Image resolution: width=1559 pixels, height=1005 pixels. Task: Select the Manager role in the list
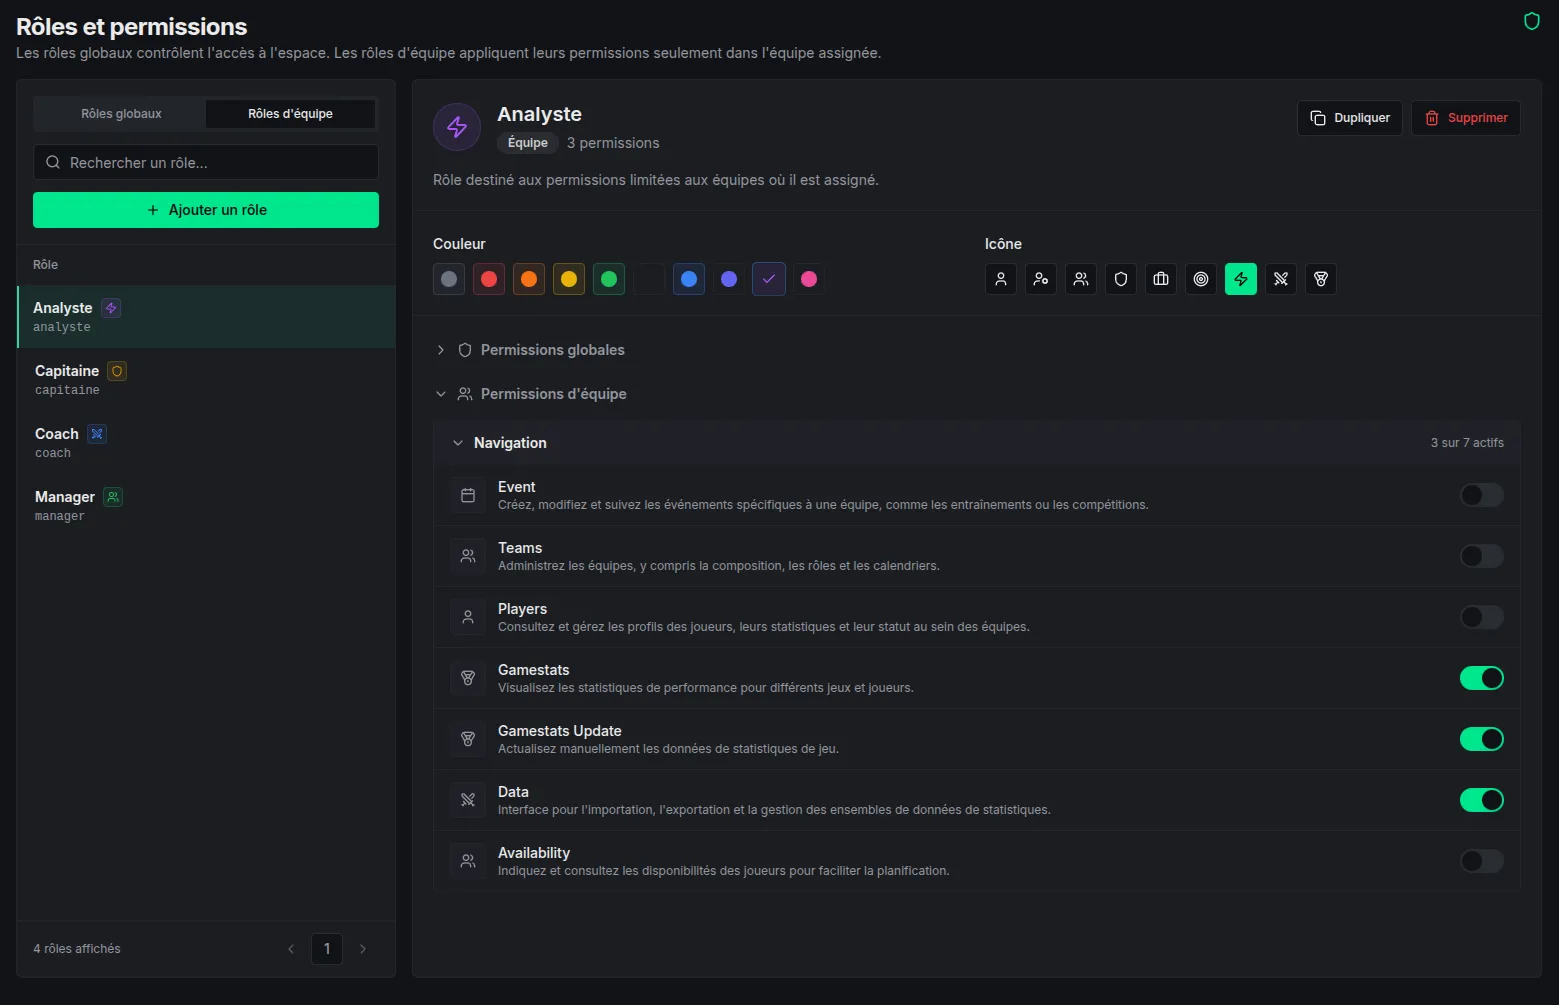tap(206, 505)
